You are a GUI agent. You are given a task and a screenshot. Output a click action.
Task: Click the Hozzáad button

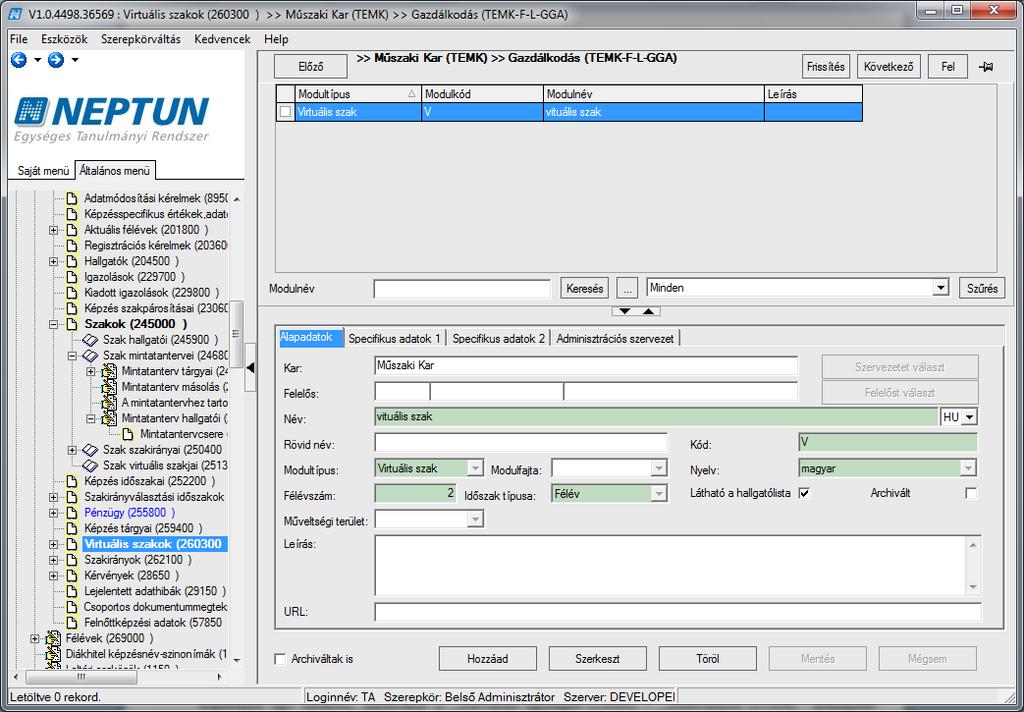(487, 659)
